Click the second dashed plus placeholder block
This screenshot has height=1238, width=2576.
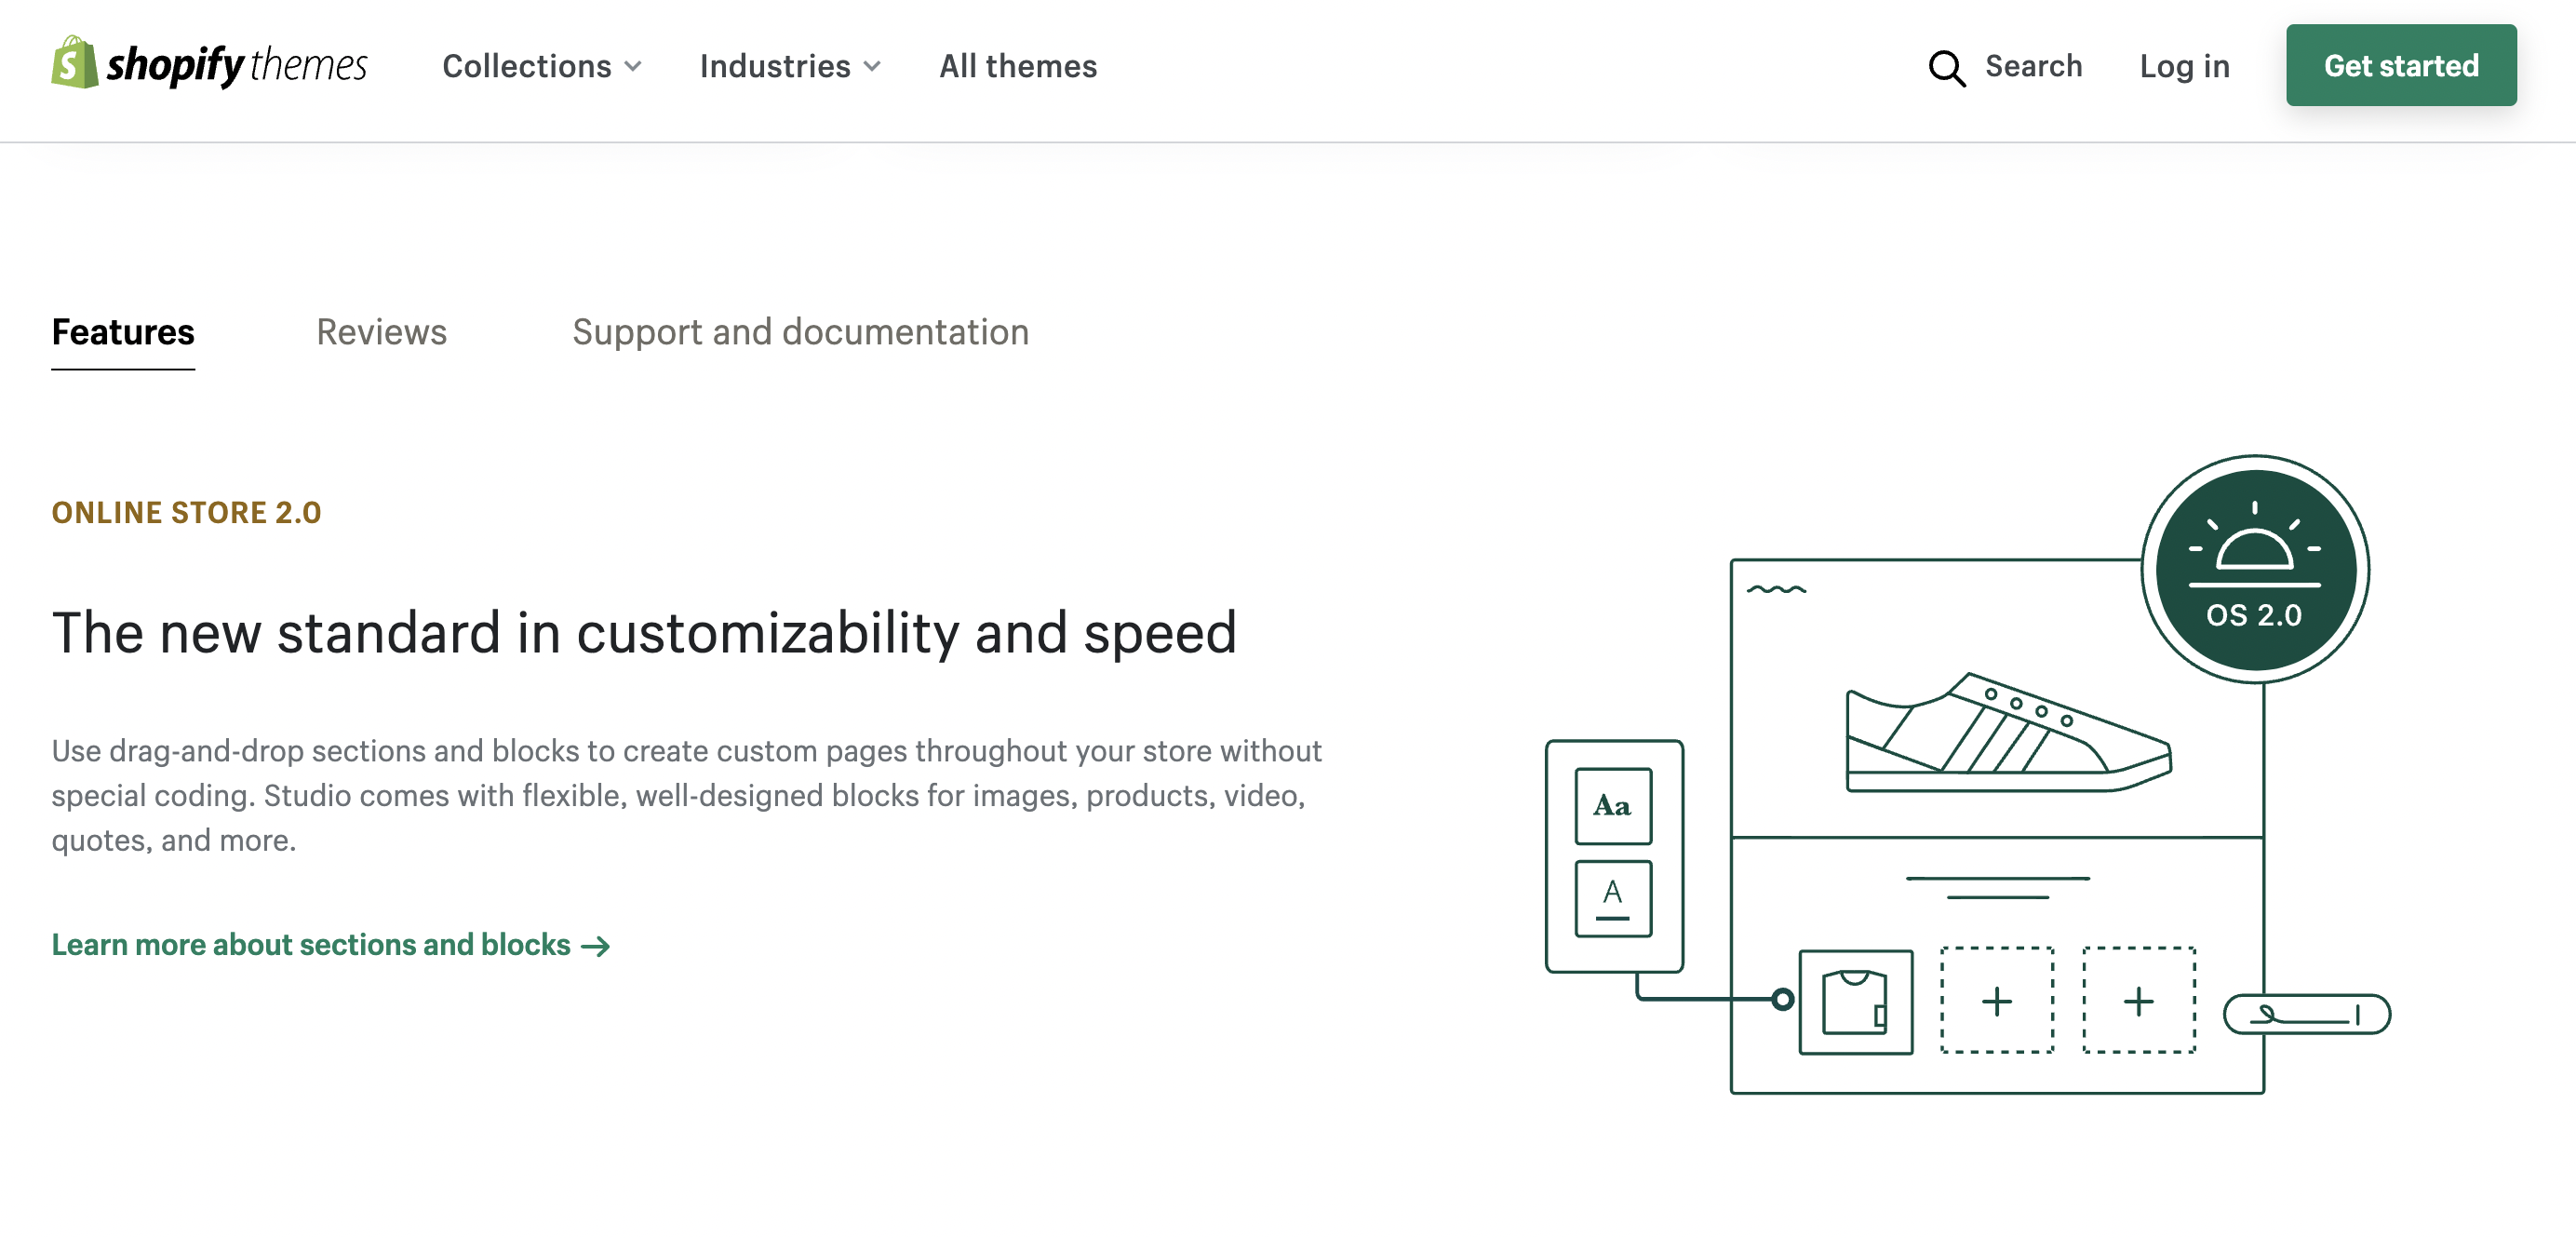[x=2138, y=1001]
